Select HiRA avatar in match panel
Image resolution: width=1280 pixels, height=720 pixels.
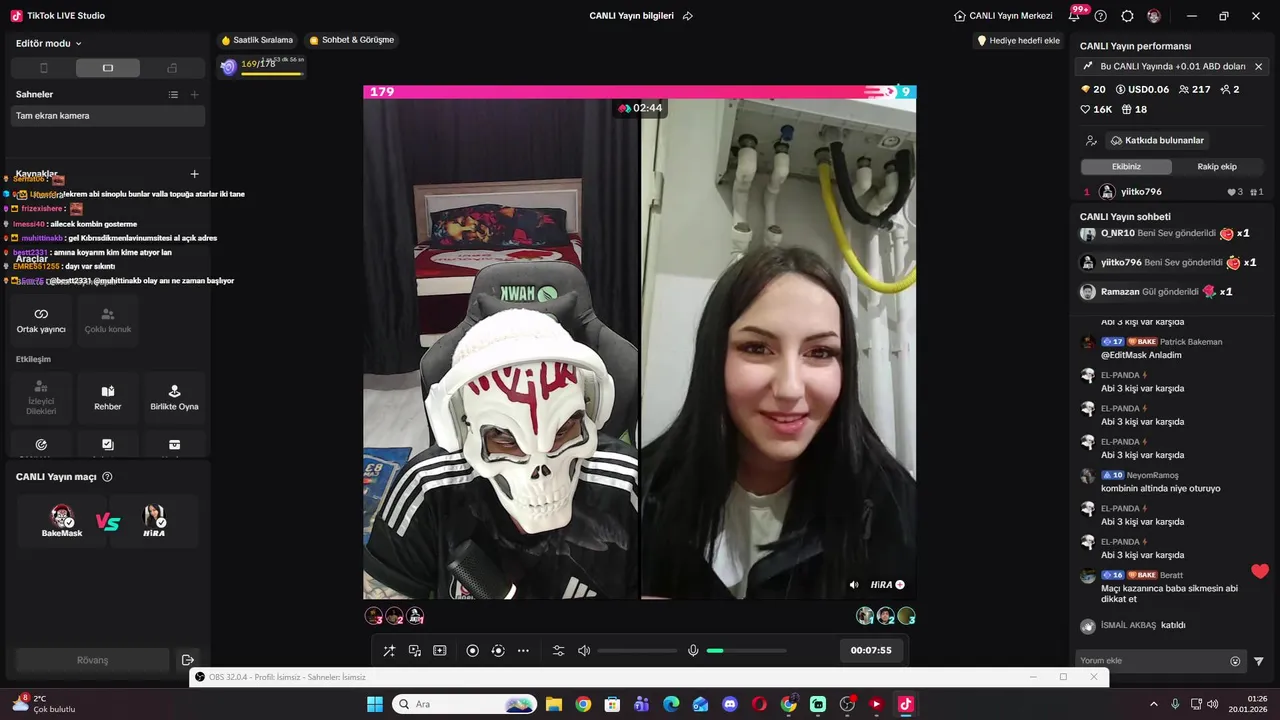154,517
